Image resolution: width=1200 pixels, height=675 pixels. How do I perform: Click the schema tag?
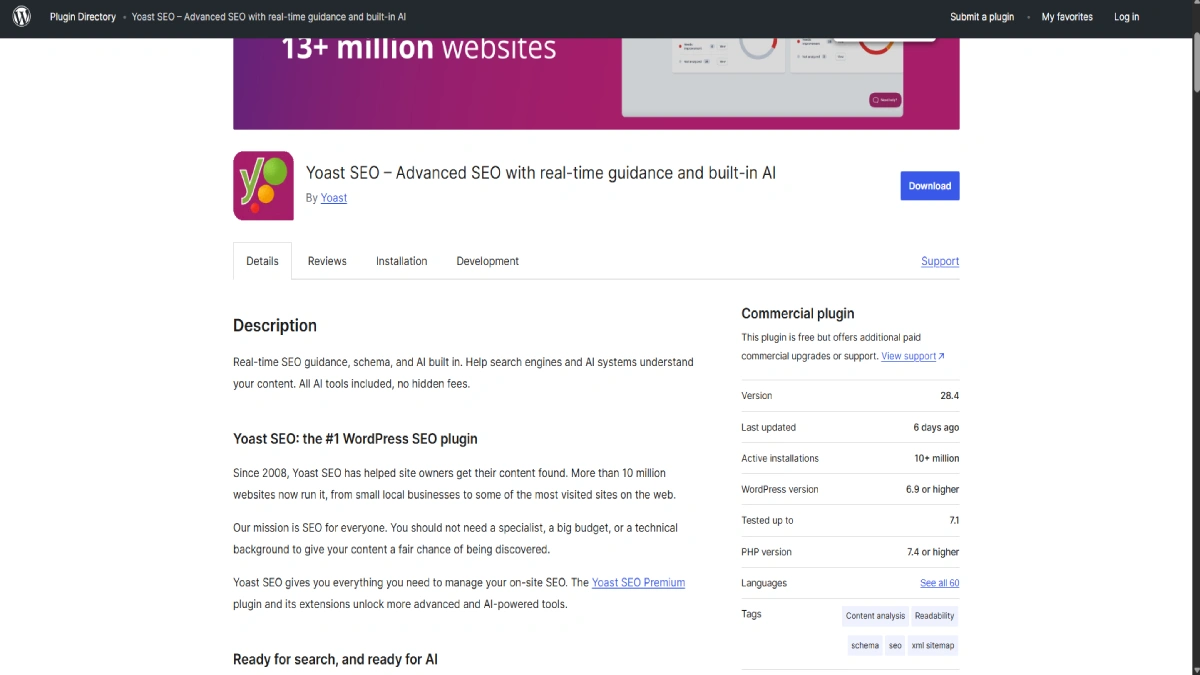865,646
